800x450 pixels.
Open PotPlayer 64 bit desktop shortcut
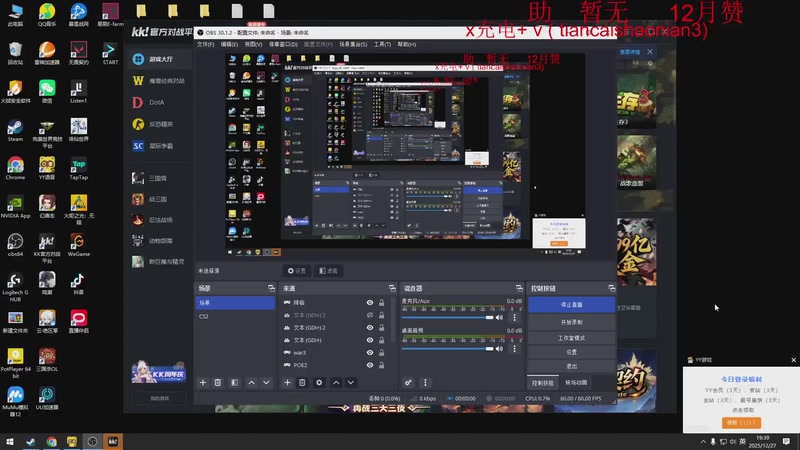click(15, 363)
